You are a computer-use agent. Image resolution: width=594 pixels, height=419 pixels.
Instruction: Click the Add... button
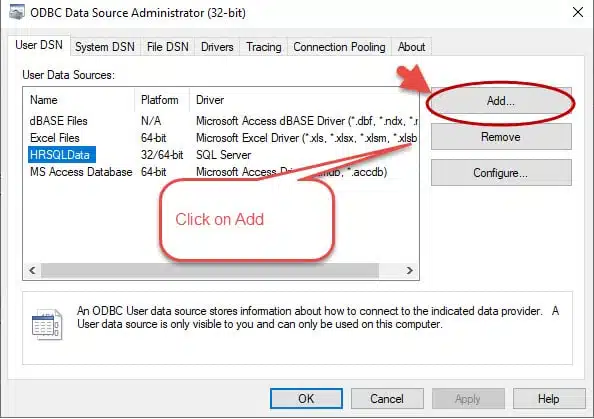tap(501, 101)
